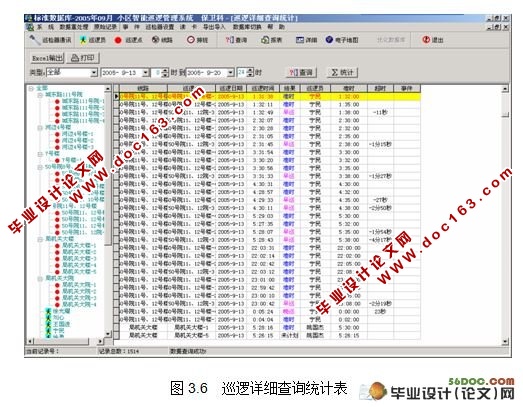
Task: Collapse the 河边4号楼 tree node
Action: (x=40, y=127)
